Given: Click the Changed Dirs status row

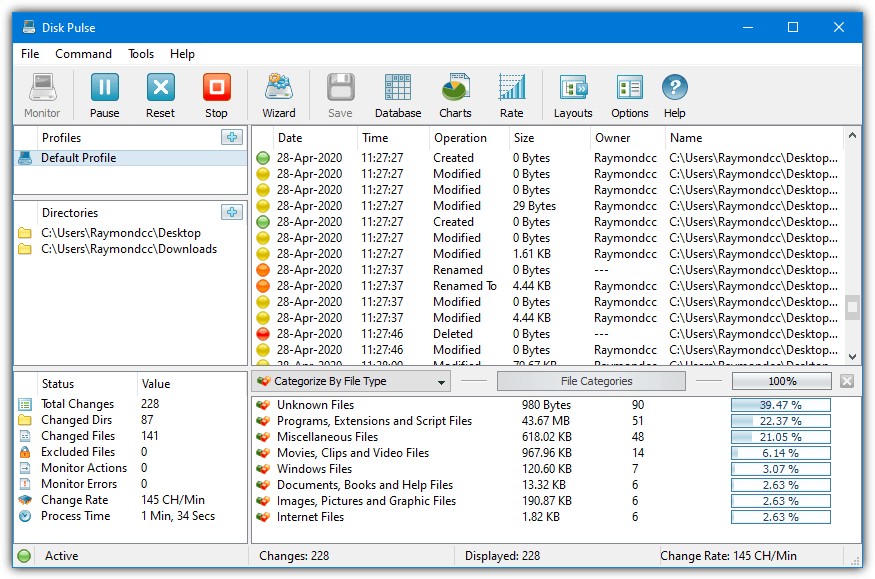Looking at the screenshot, I should [x=131, y=420].
